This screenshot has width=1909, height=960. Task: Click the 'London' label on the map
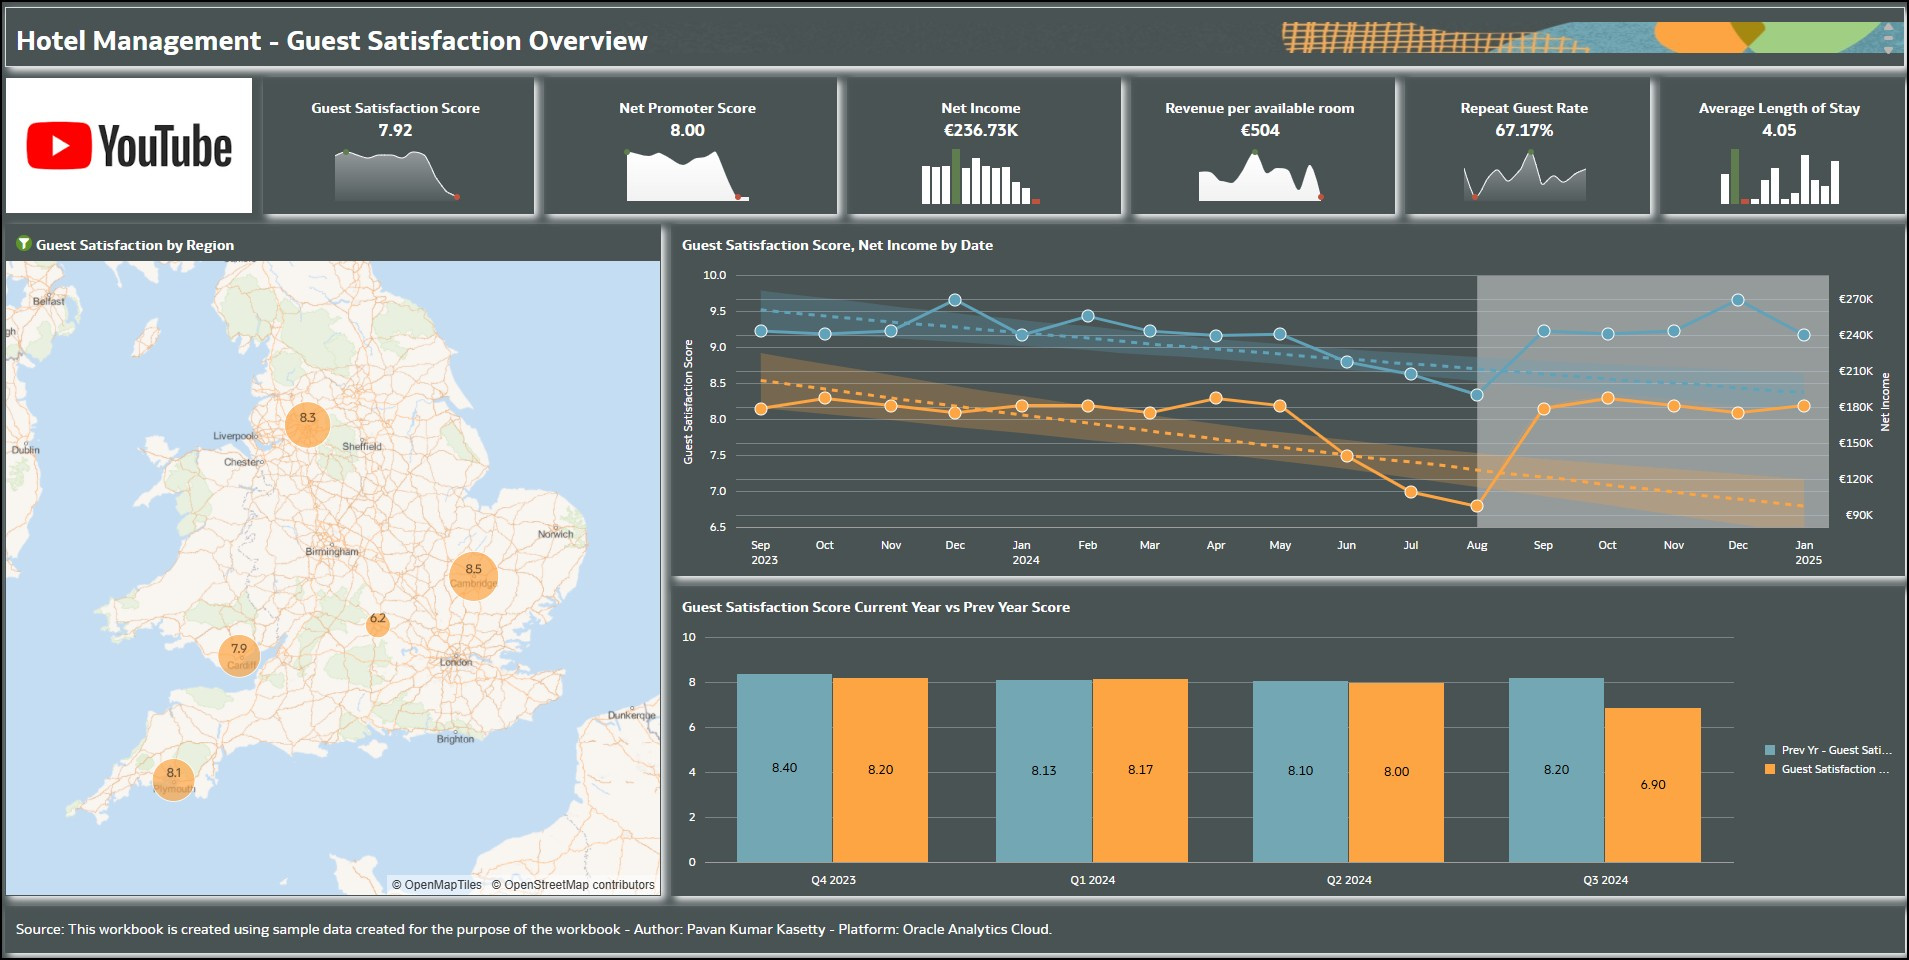pyautogui.click(x=456, y=662)
